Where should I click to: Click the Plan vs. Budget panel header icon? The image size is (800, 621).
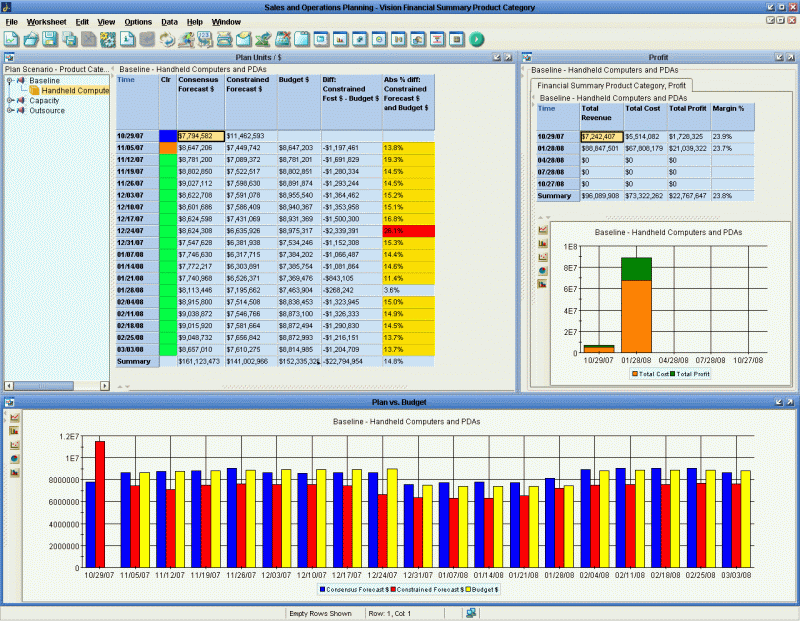point(9,402)
